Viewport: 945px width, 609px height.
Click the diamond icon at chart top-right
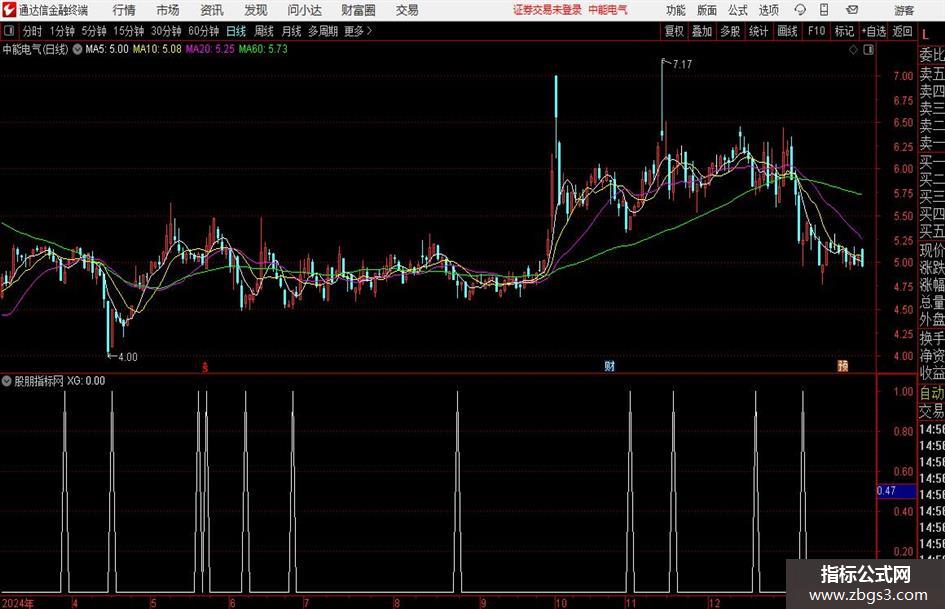(x=853, y=50)
